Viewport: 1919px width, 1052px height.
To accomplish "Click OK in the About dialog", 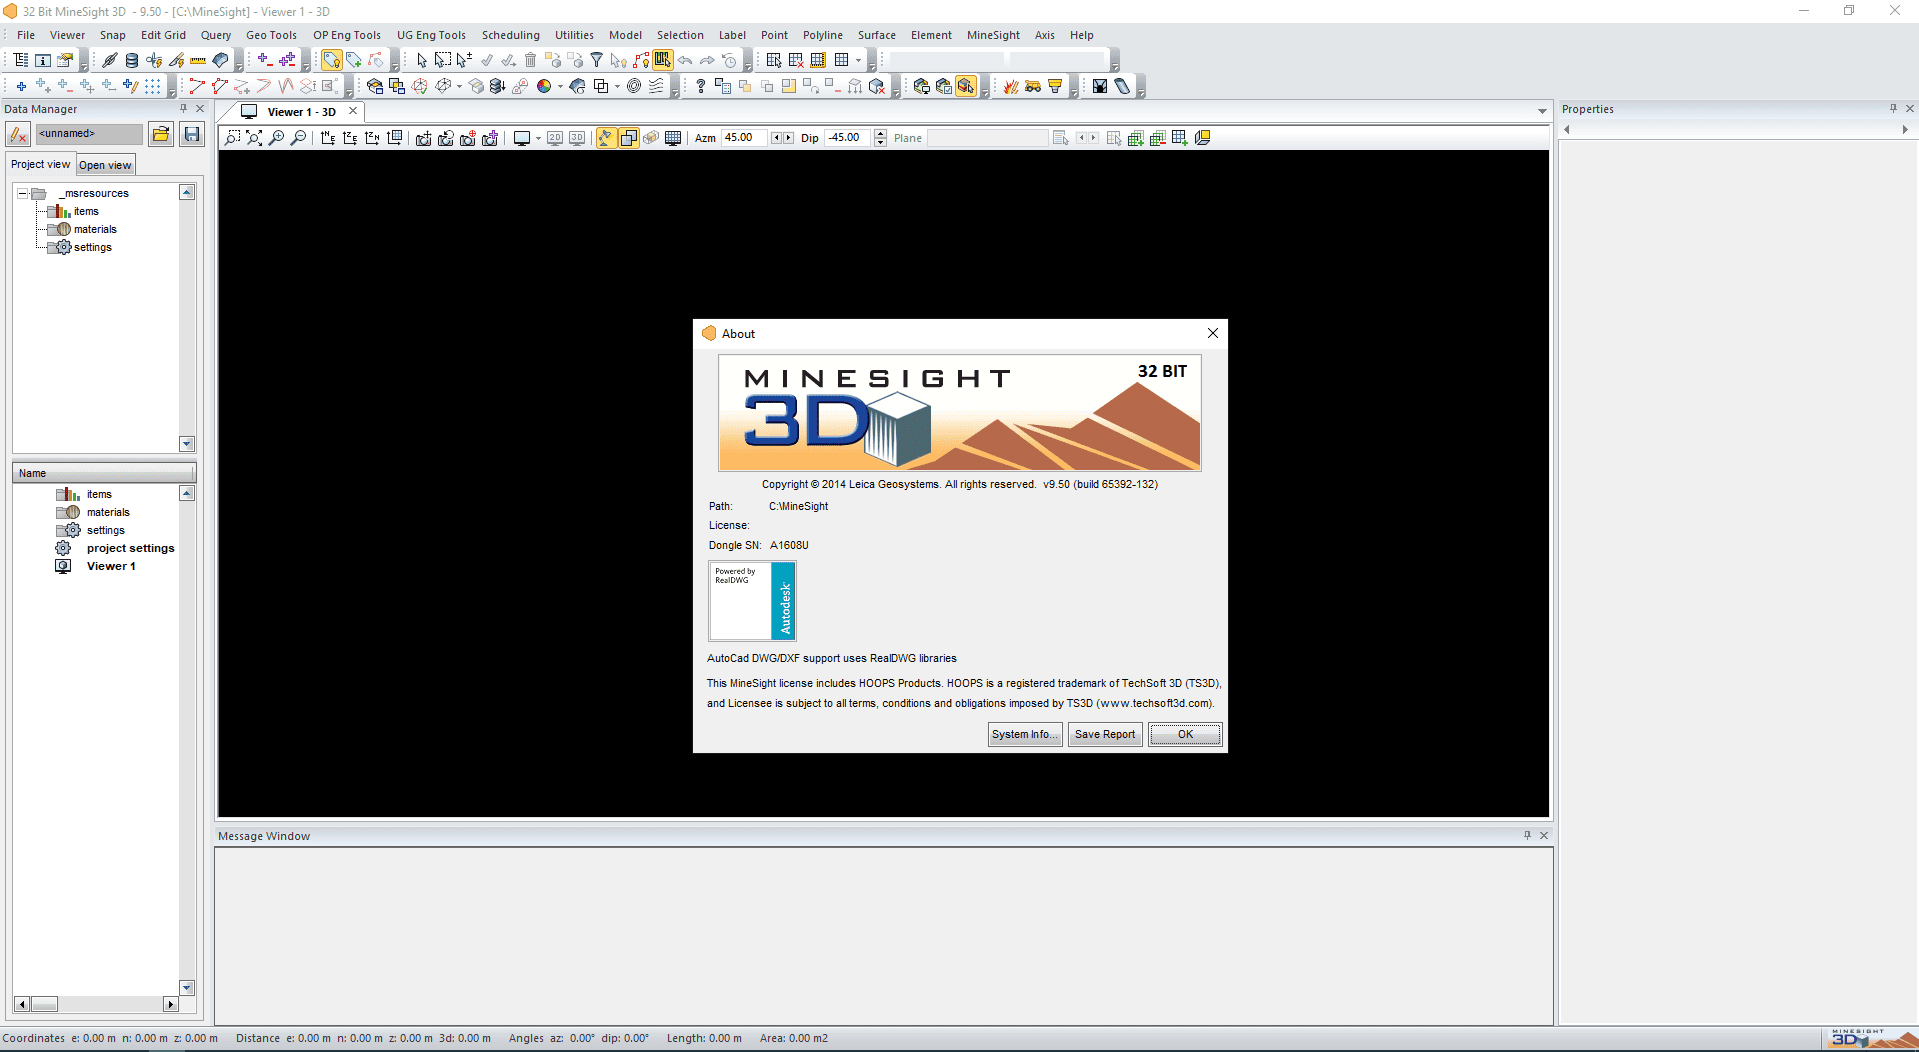I will pyautogui.click(x=1185, y=734).
